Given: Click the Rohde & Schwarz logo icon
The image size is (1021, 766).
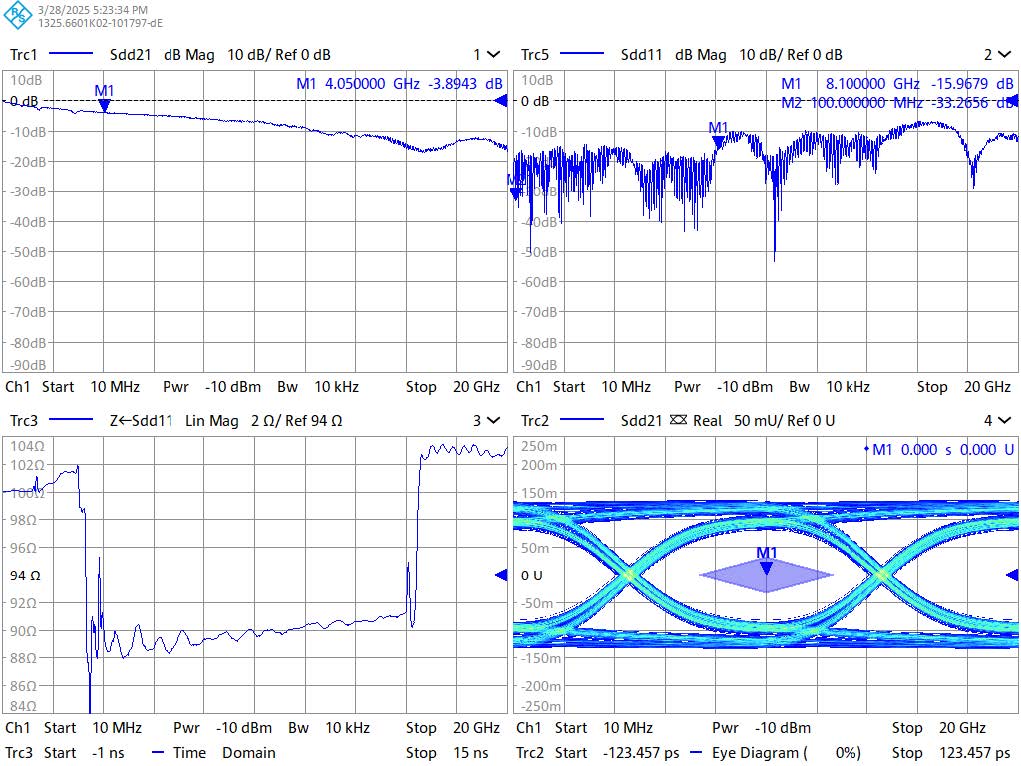Looking at the screenshot, I should tap(18, 15).
